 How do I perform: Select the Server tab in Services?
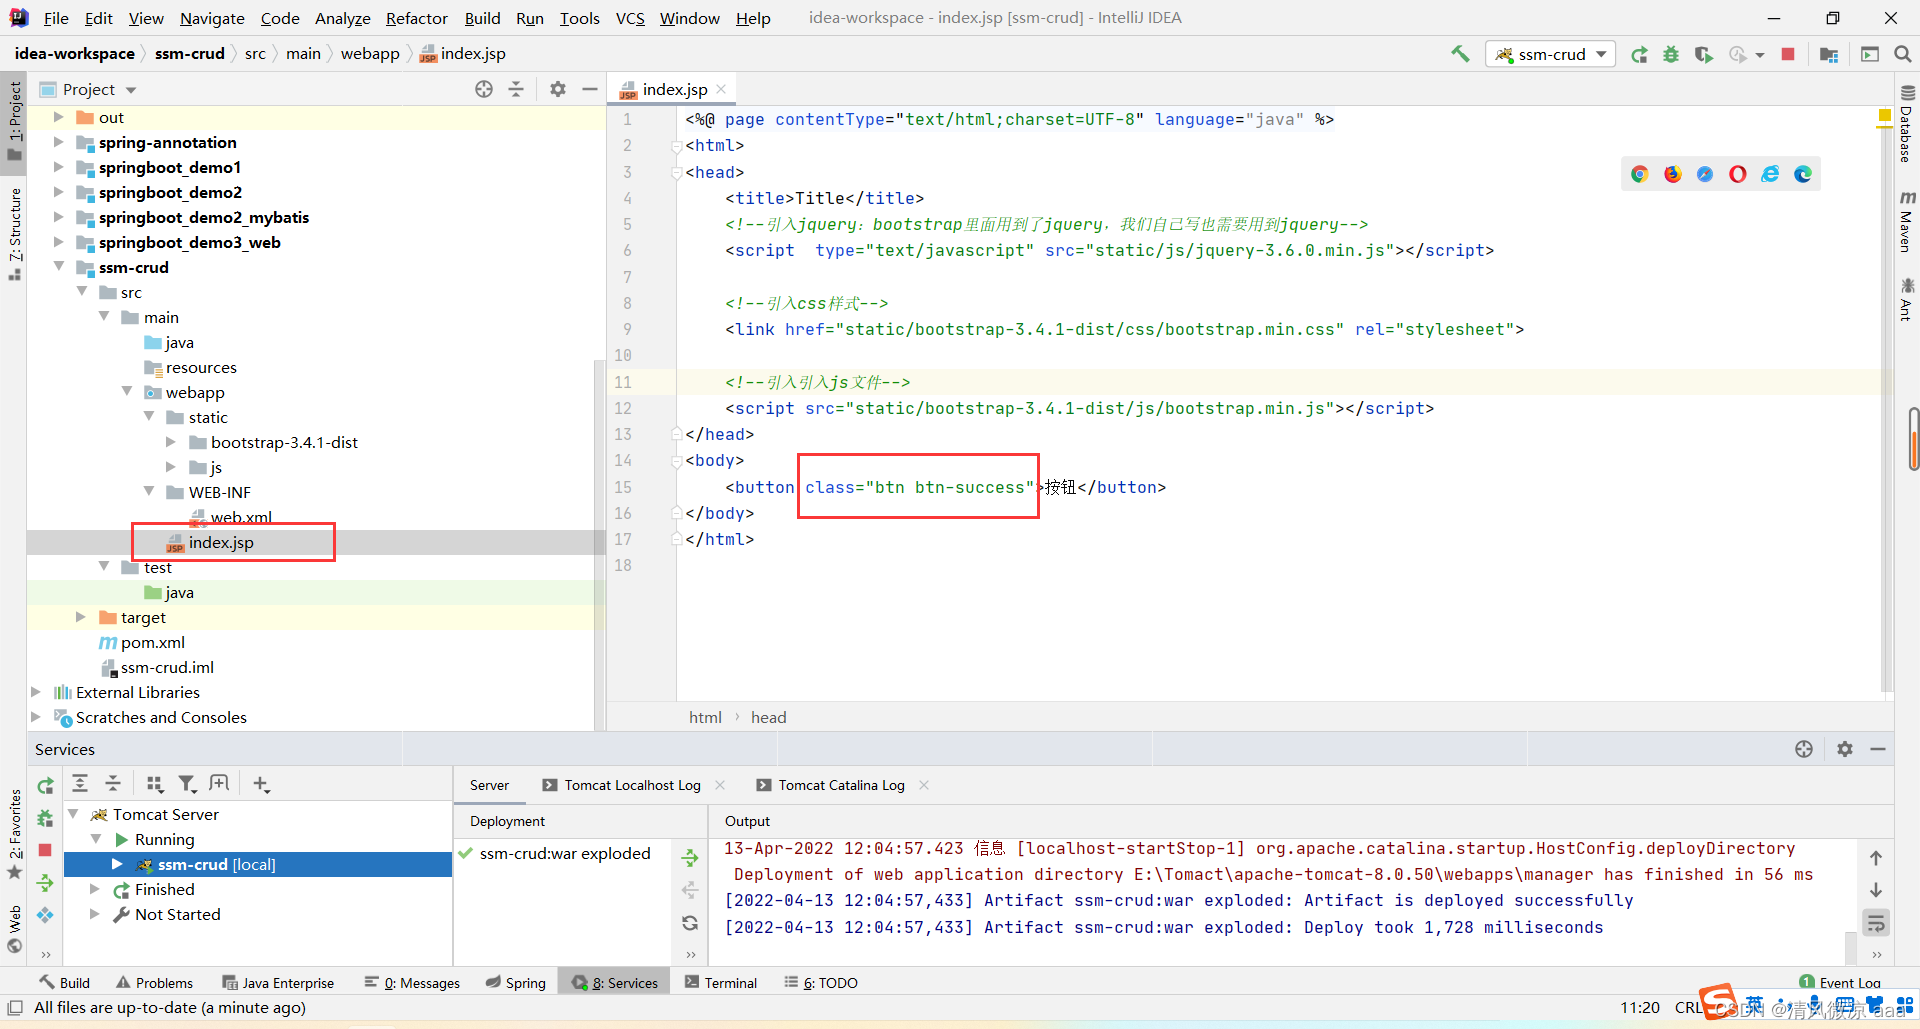[489, 785]
